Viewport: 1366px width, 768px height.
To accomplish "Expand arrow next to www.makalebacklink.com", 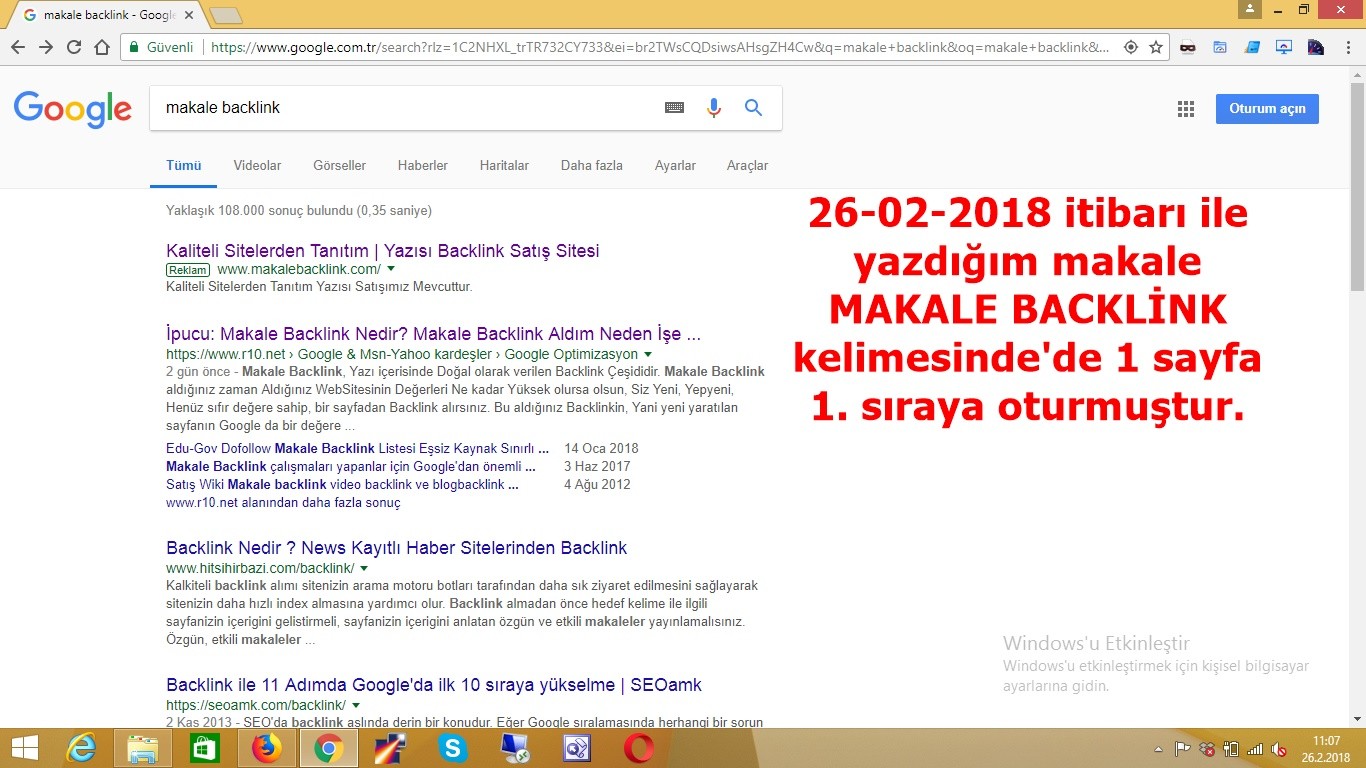I will click(391, 270).
